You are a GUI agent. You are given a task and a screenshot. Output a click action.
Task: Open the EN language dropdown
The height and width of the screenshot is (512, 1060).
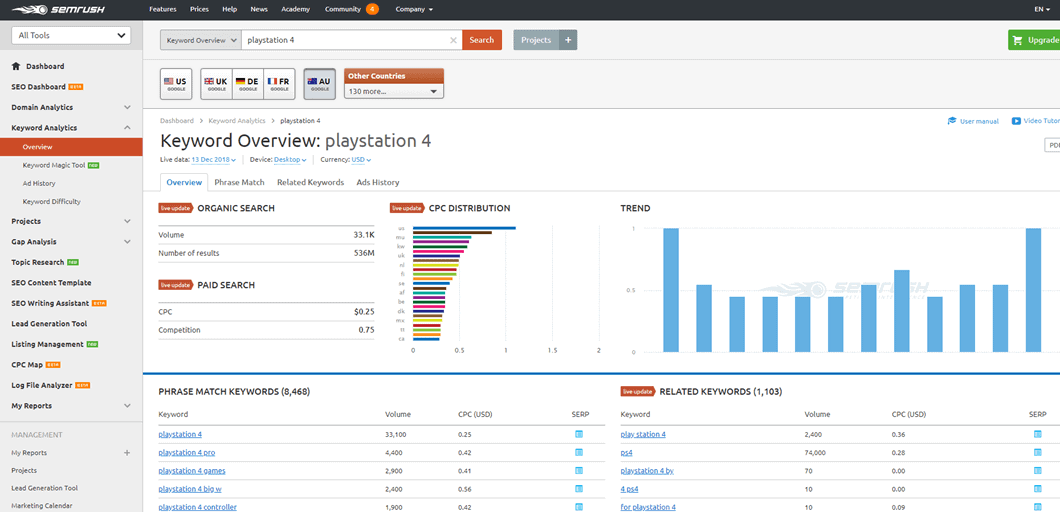(1042, 9)
